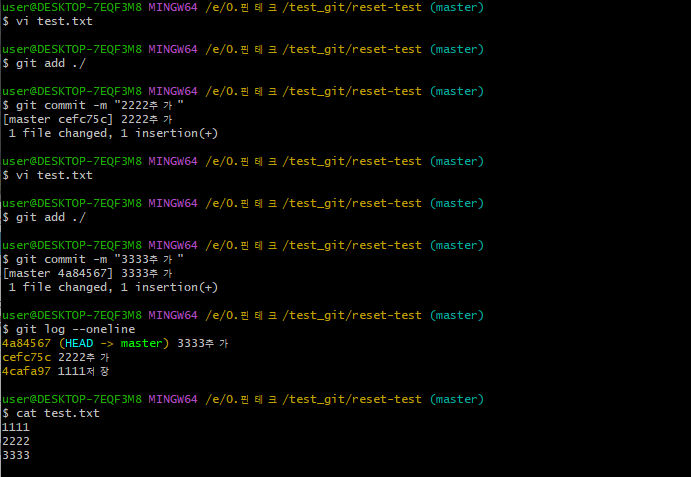Click the output line '1111'
The width and height of the screenshot is (691, 477).
[x=16, y=427]
